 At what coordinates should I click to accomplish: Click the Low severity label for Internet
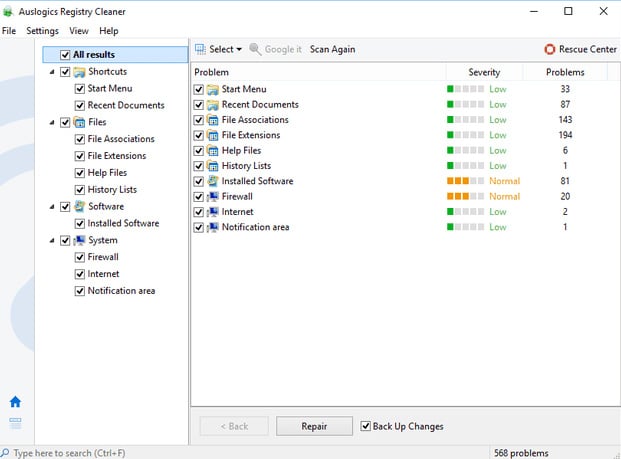tap(498, 212)
